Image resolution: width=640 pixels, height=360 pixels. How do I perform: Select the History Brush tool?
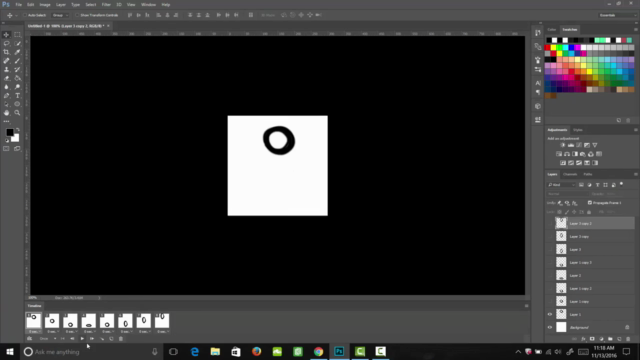(x=17, y=69)
